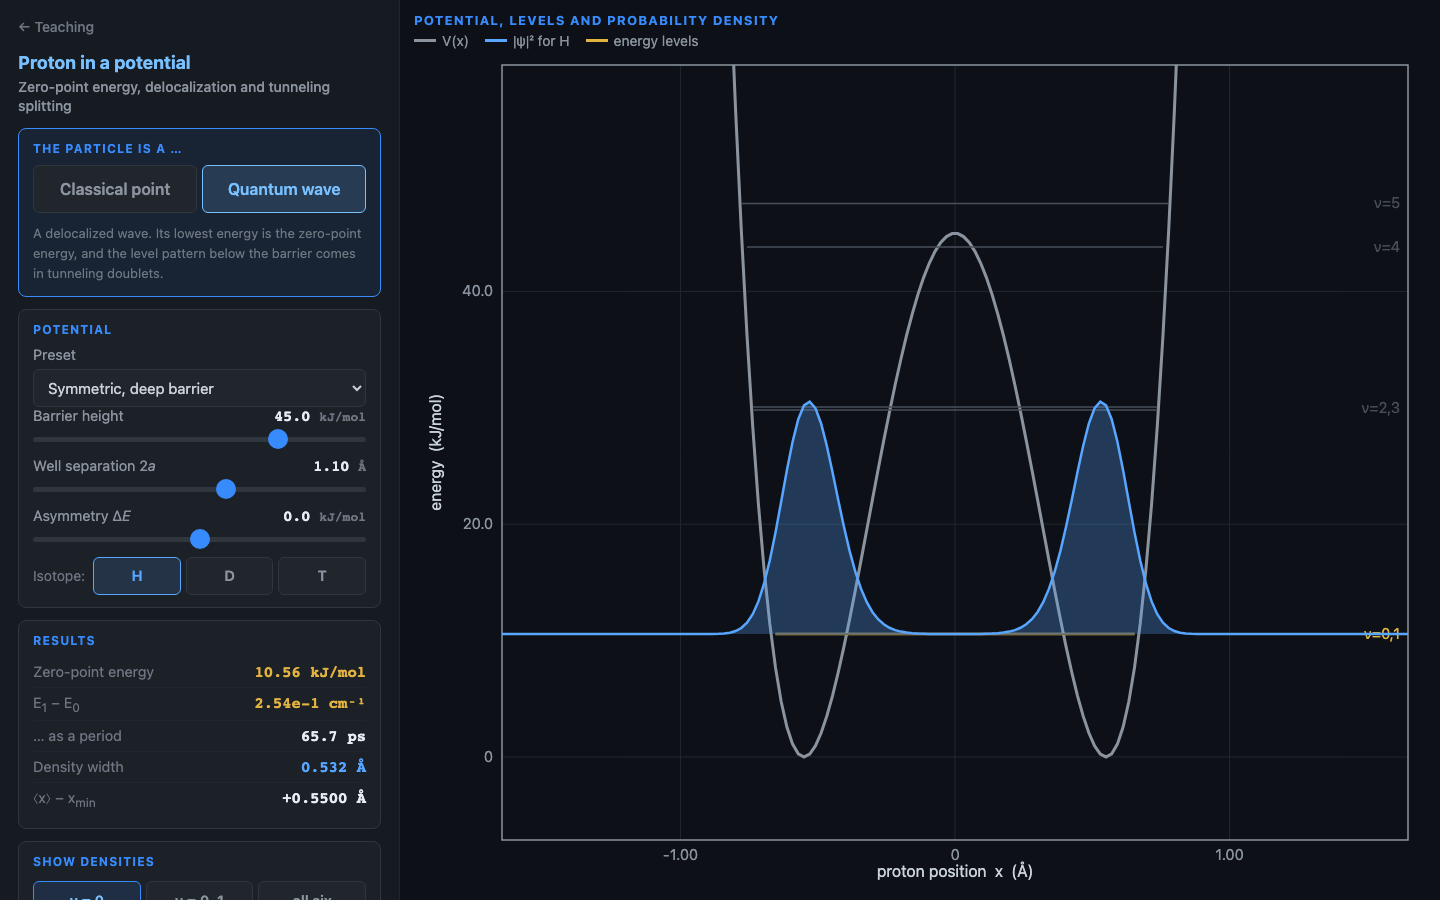The width and height of the screenshot is (1440, 900).
Task: Click the v=5 level label on the plot
Action: click(x=1386, y=203)
